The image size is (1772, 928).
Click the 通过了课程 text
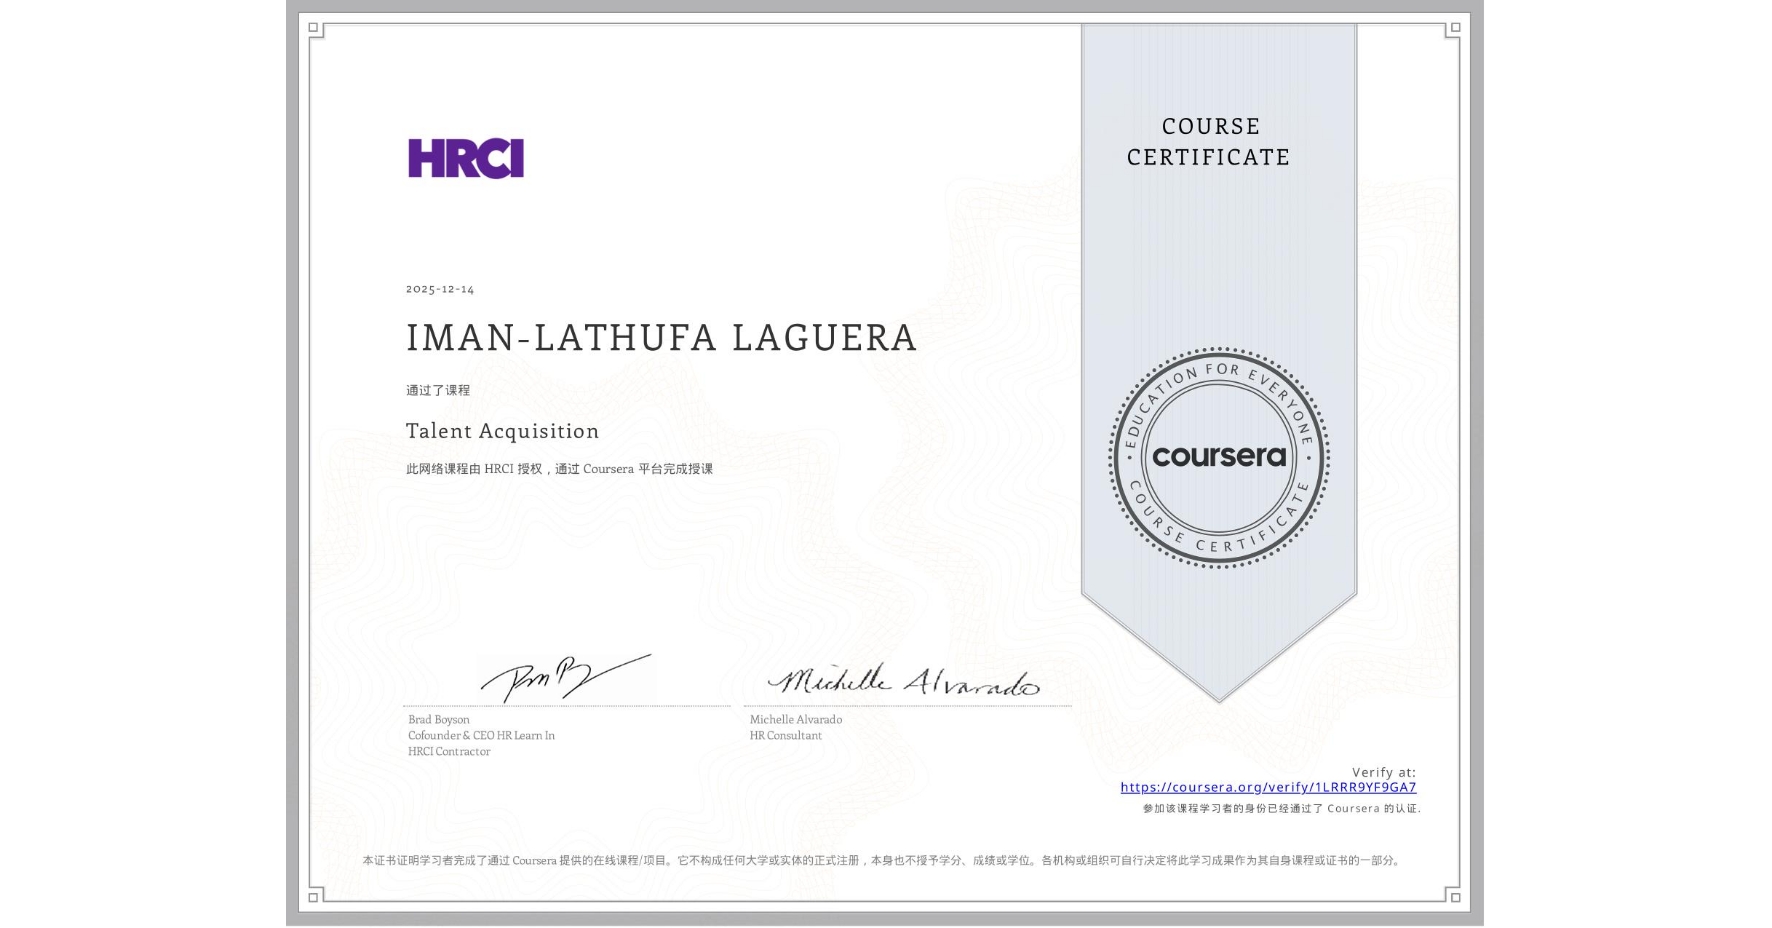pyautogui.click(x=438, y=390)
